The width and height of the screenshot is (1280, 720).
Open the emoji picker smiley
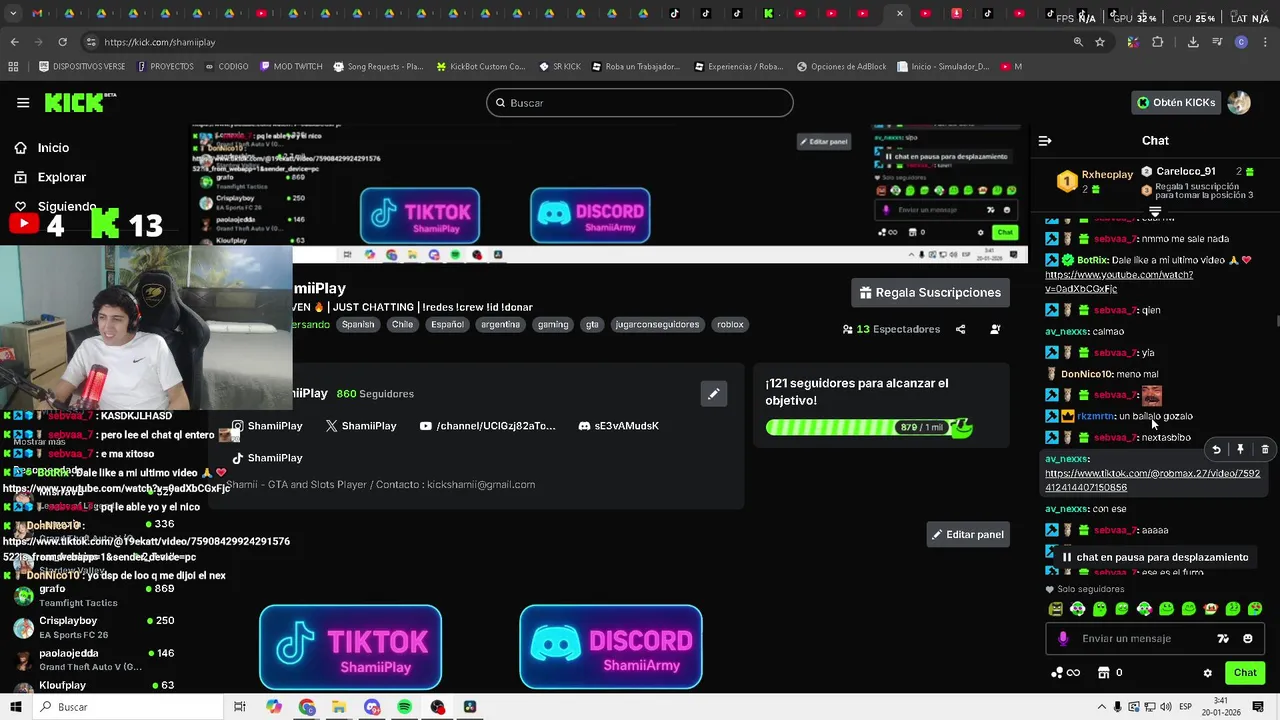pyautogui.click(x=1247, y=639)
